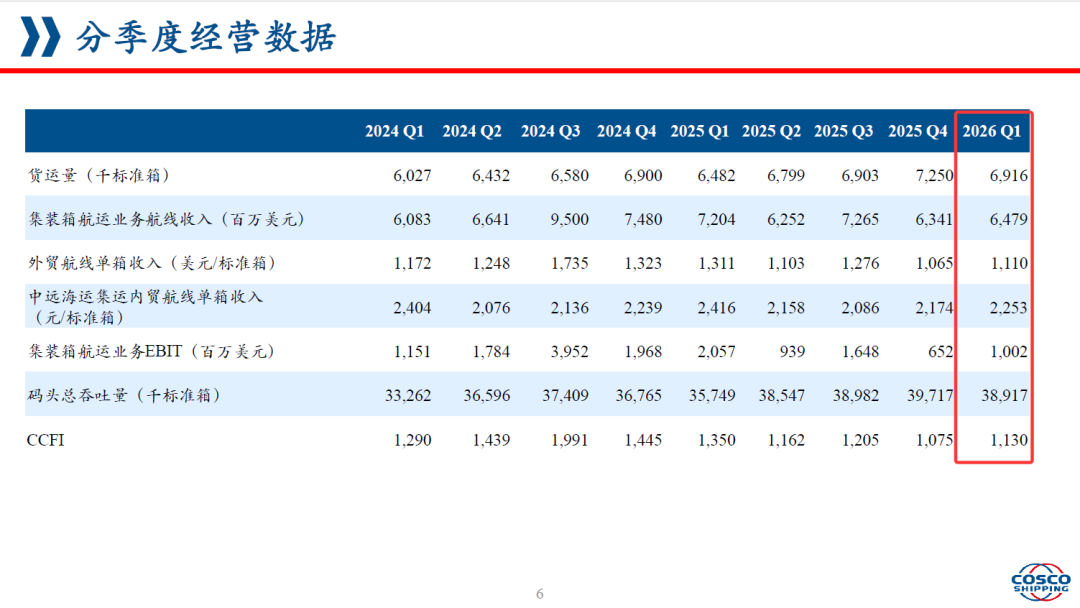This screenshot has height=608, width=1080.
Task: Select the 2024 Q3 column header
Action: pos(550,131)
